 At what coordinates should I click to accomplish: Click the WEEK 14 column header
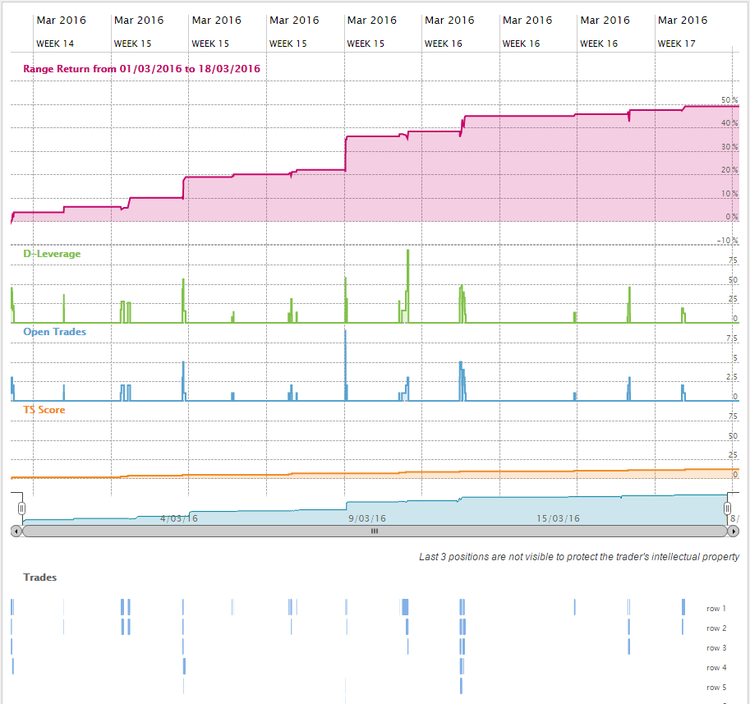(x=54, y=44)
